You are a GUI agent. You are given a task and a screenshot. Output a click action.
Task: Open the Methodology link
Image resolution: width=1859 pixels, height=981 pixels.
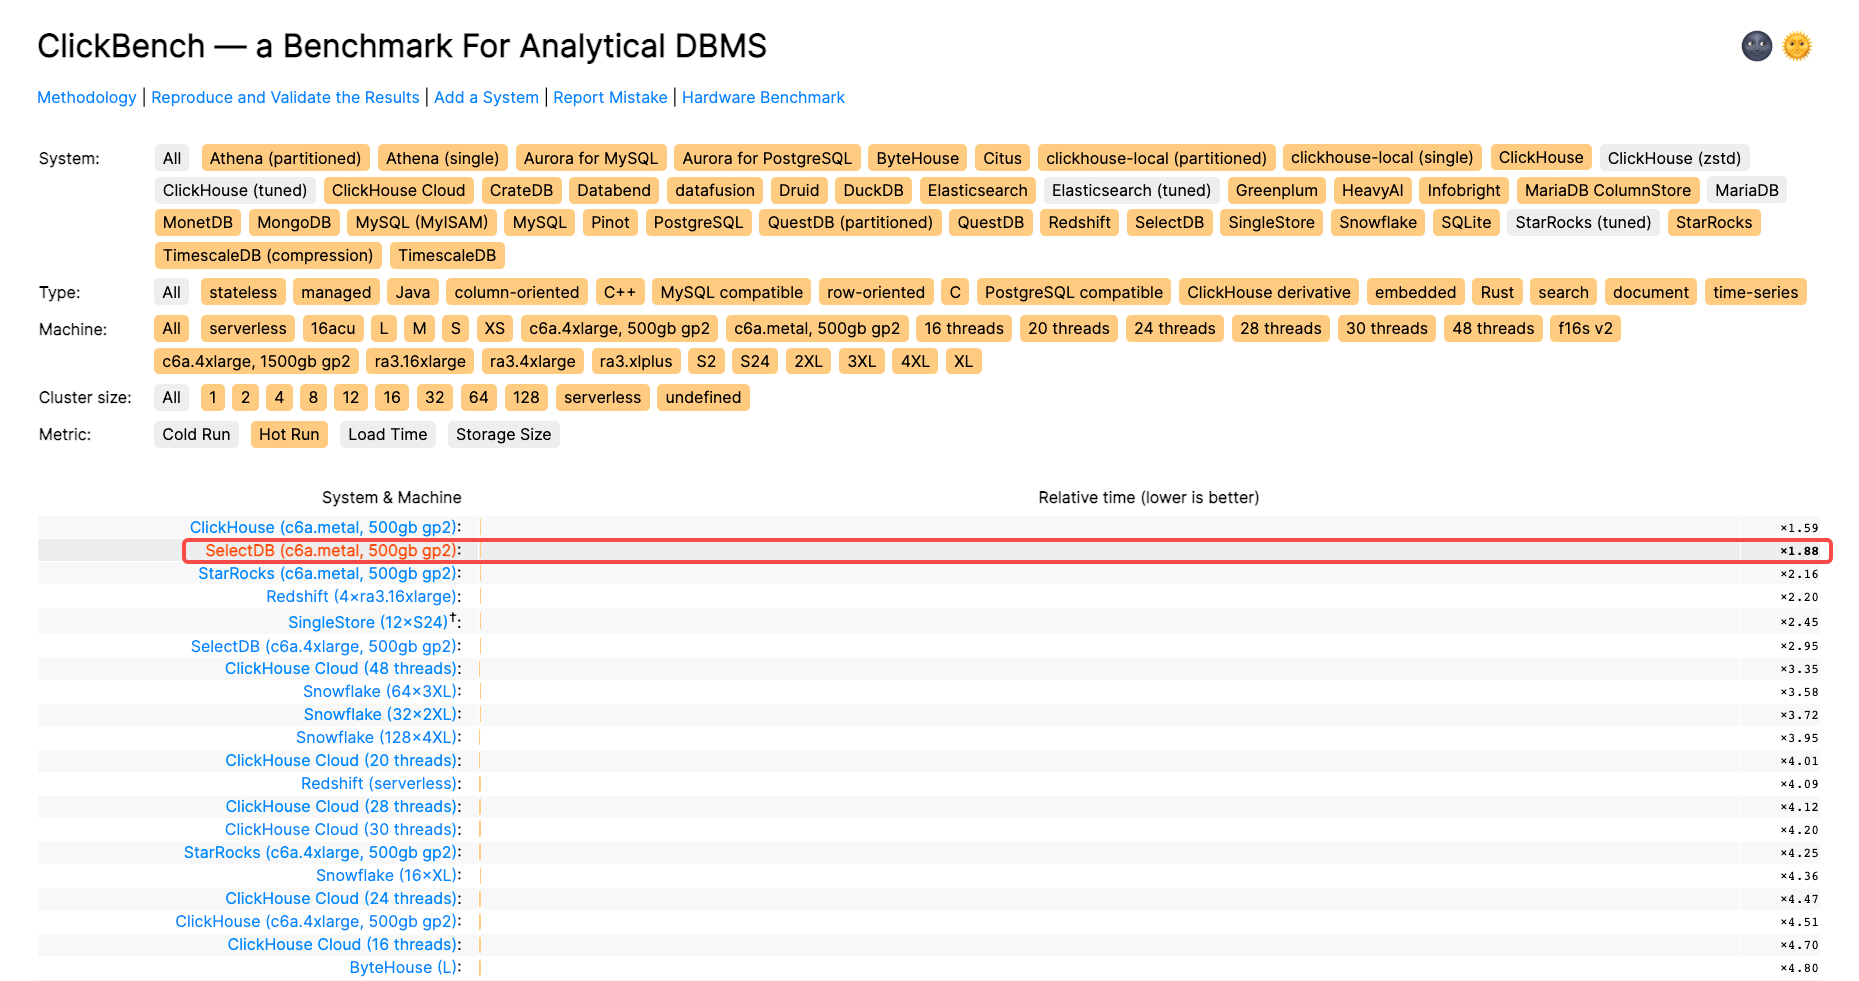87,97
